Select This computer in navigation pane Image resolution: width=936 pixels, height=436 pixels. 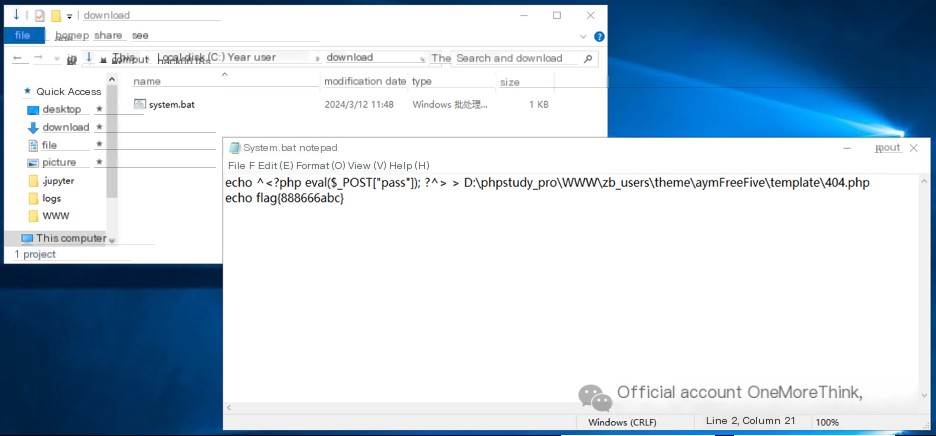coord(71,238)
